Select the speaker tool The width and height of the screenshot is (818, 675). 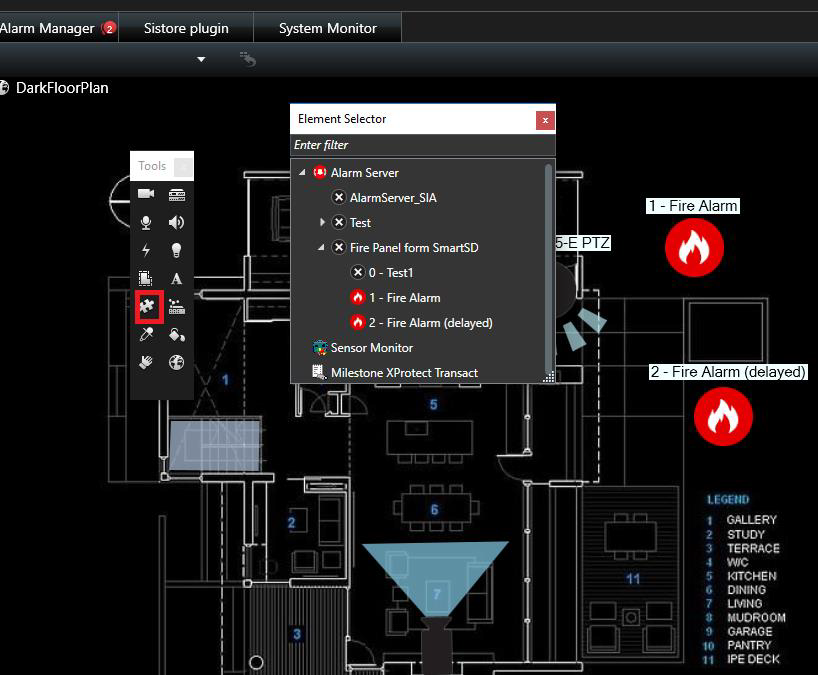pyautogui.click(x=176, y=222)
